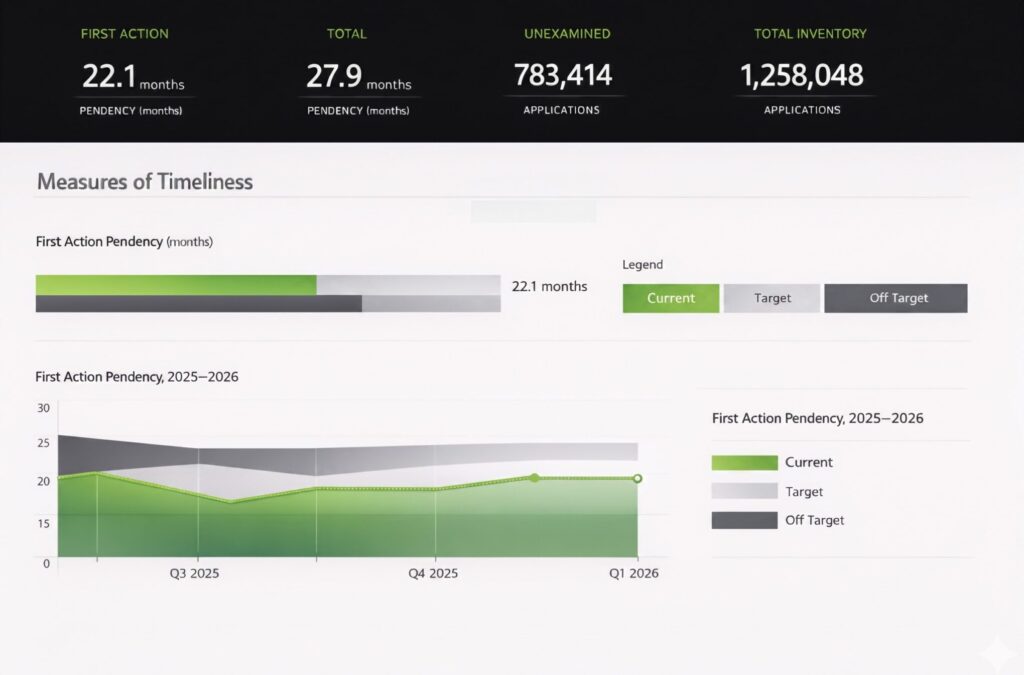The image size is (1024, 675).
Task: Click the Q4 2025 axis label
Action: (x=433, y=574)
